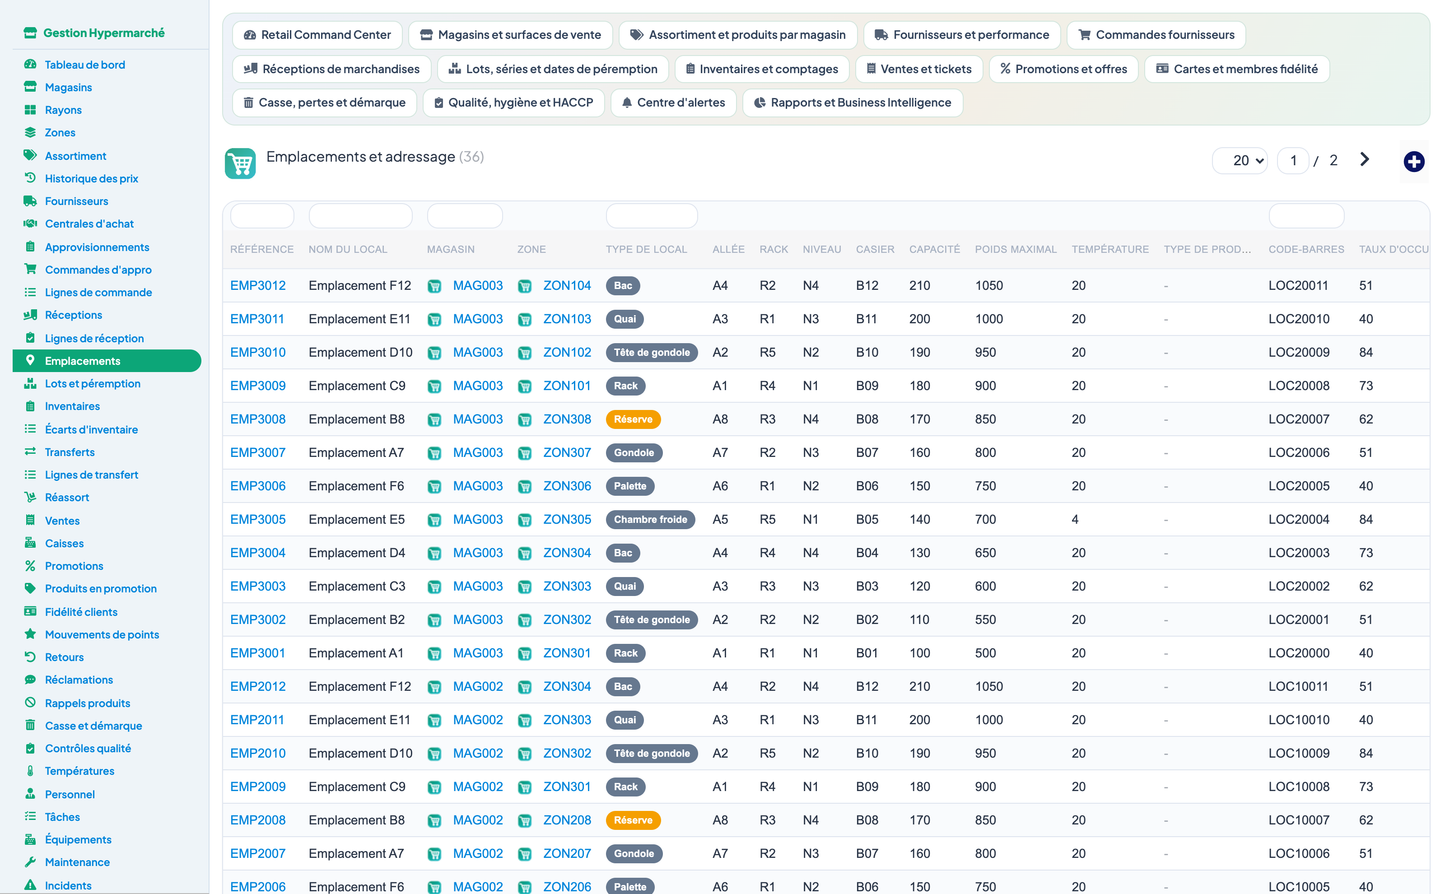The image size is (1445, 894).
Task: Click the Magasin filter input
Action: (465, 215)
